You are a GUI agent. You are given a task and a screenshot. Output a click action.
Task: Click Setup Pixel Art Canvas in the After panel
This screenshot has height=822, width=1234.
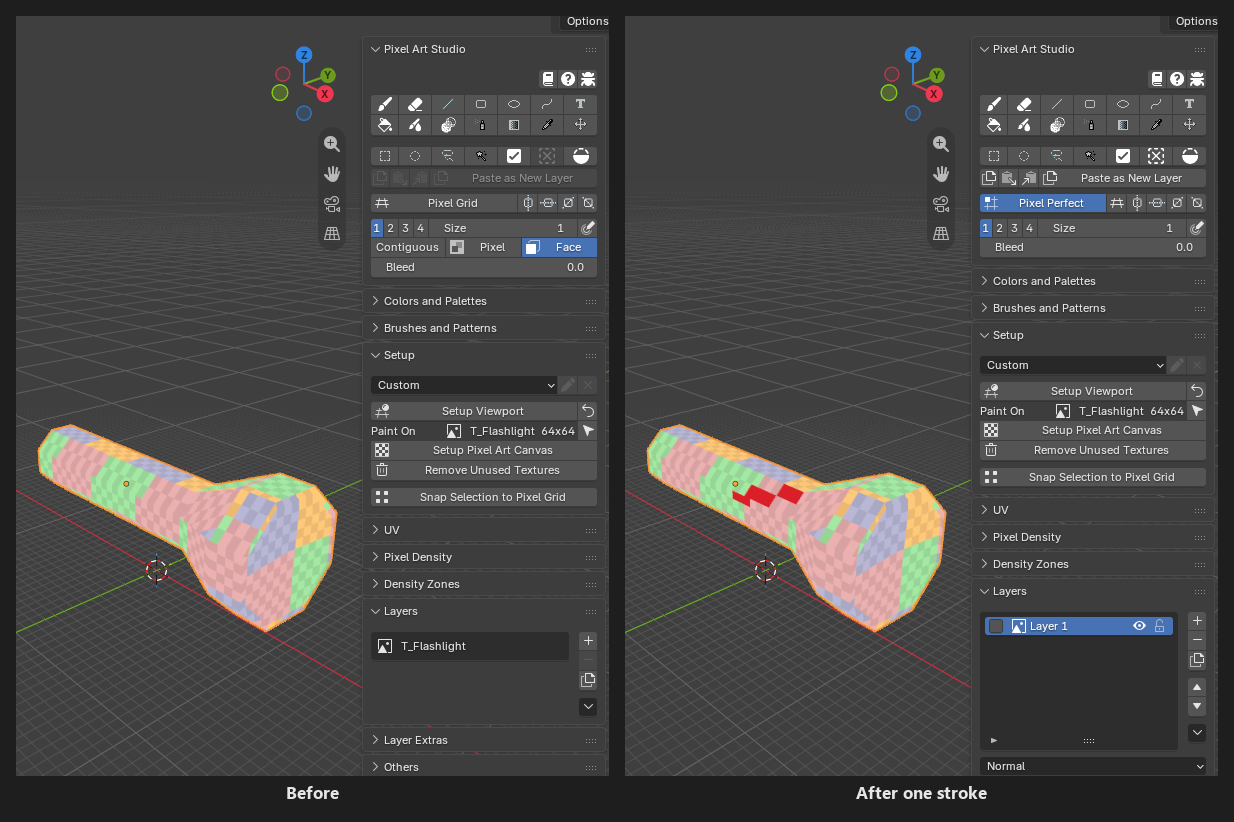click(x=1093, y=430)
